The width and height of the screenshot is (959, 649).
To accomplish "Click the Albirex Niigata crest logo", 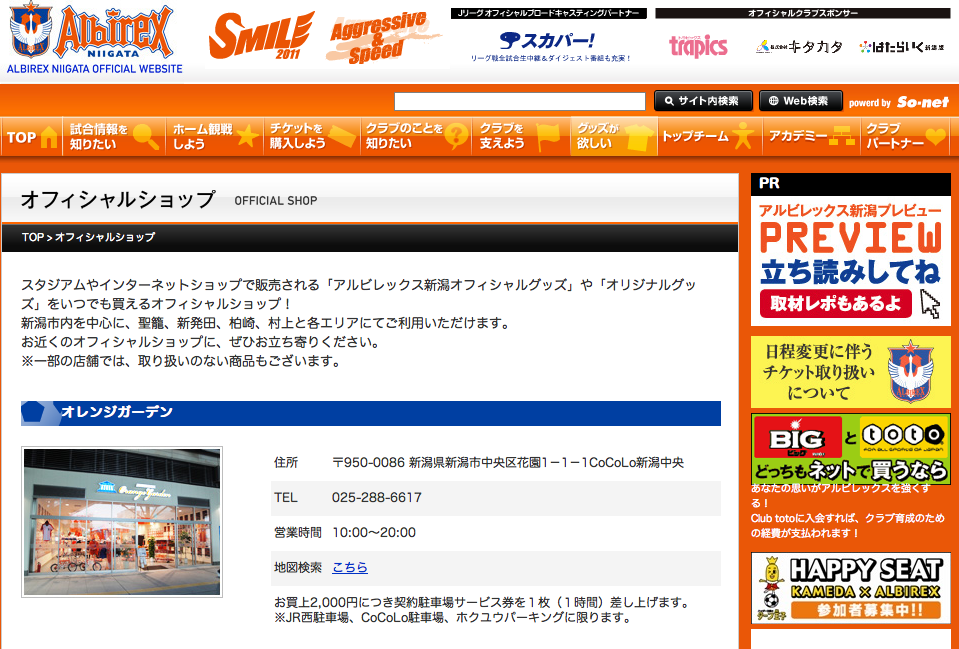I will [x=31, y=29].
